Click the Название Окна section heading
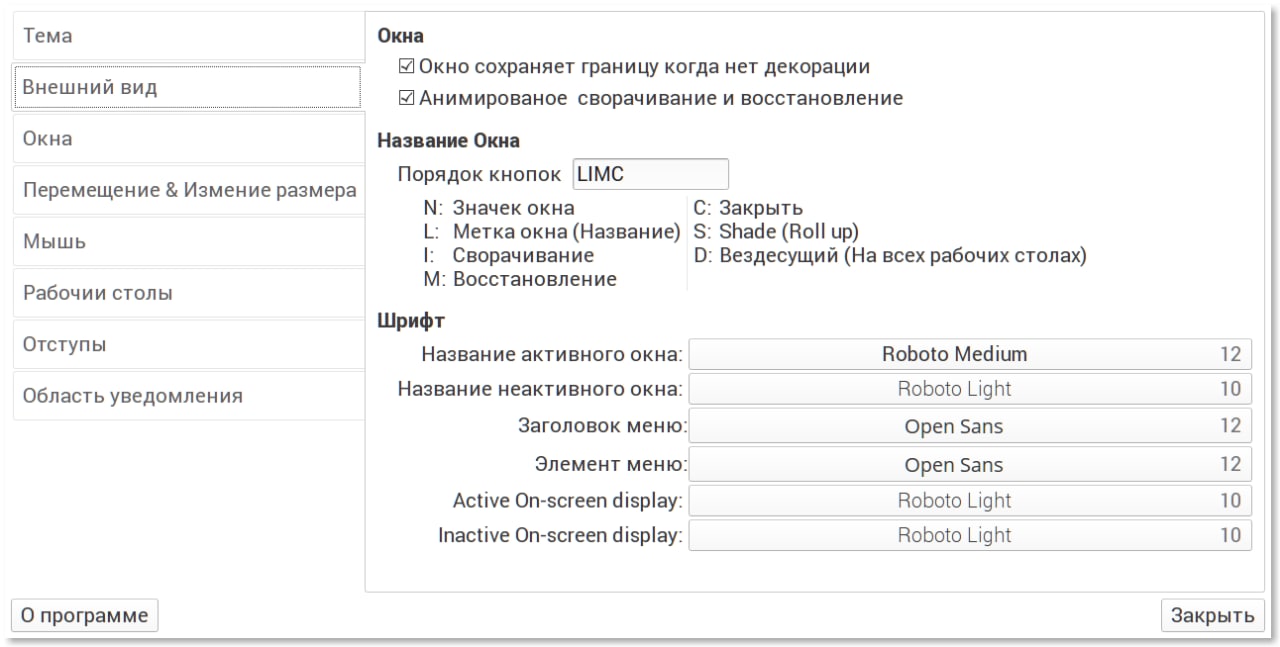 [x=448, y=141]
